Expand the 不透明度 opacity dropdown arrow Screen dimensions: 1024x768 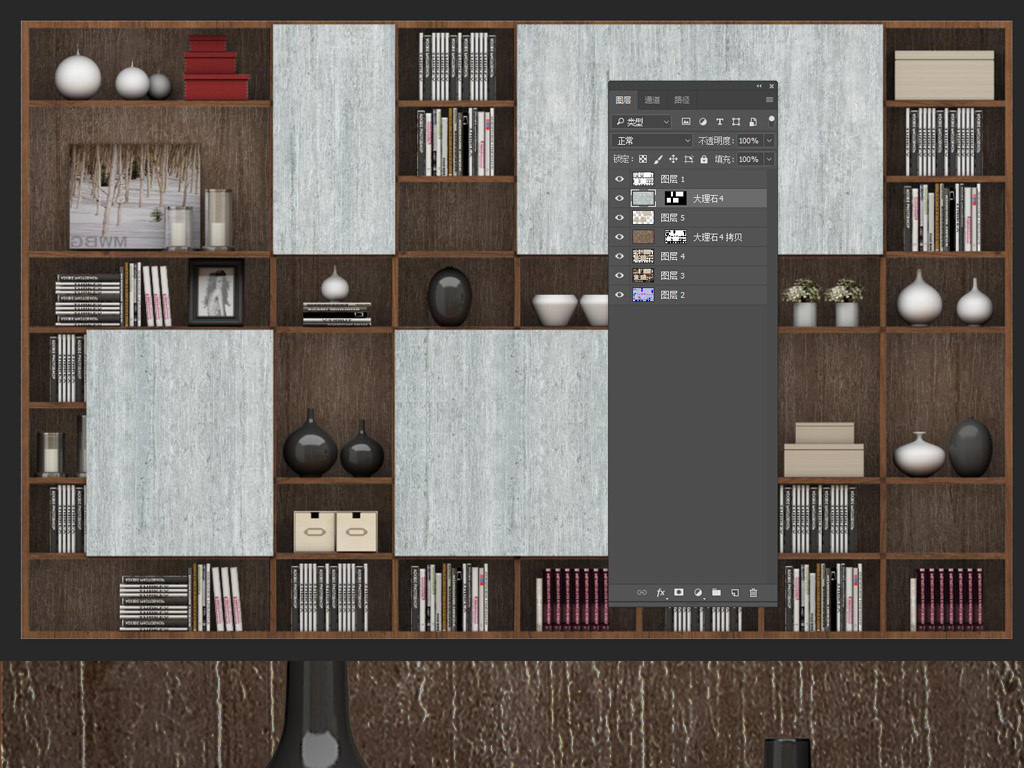coord(768,141)
